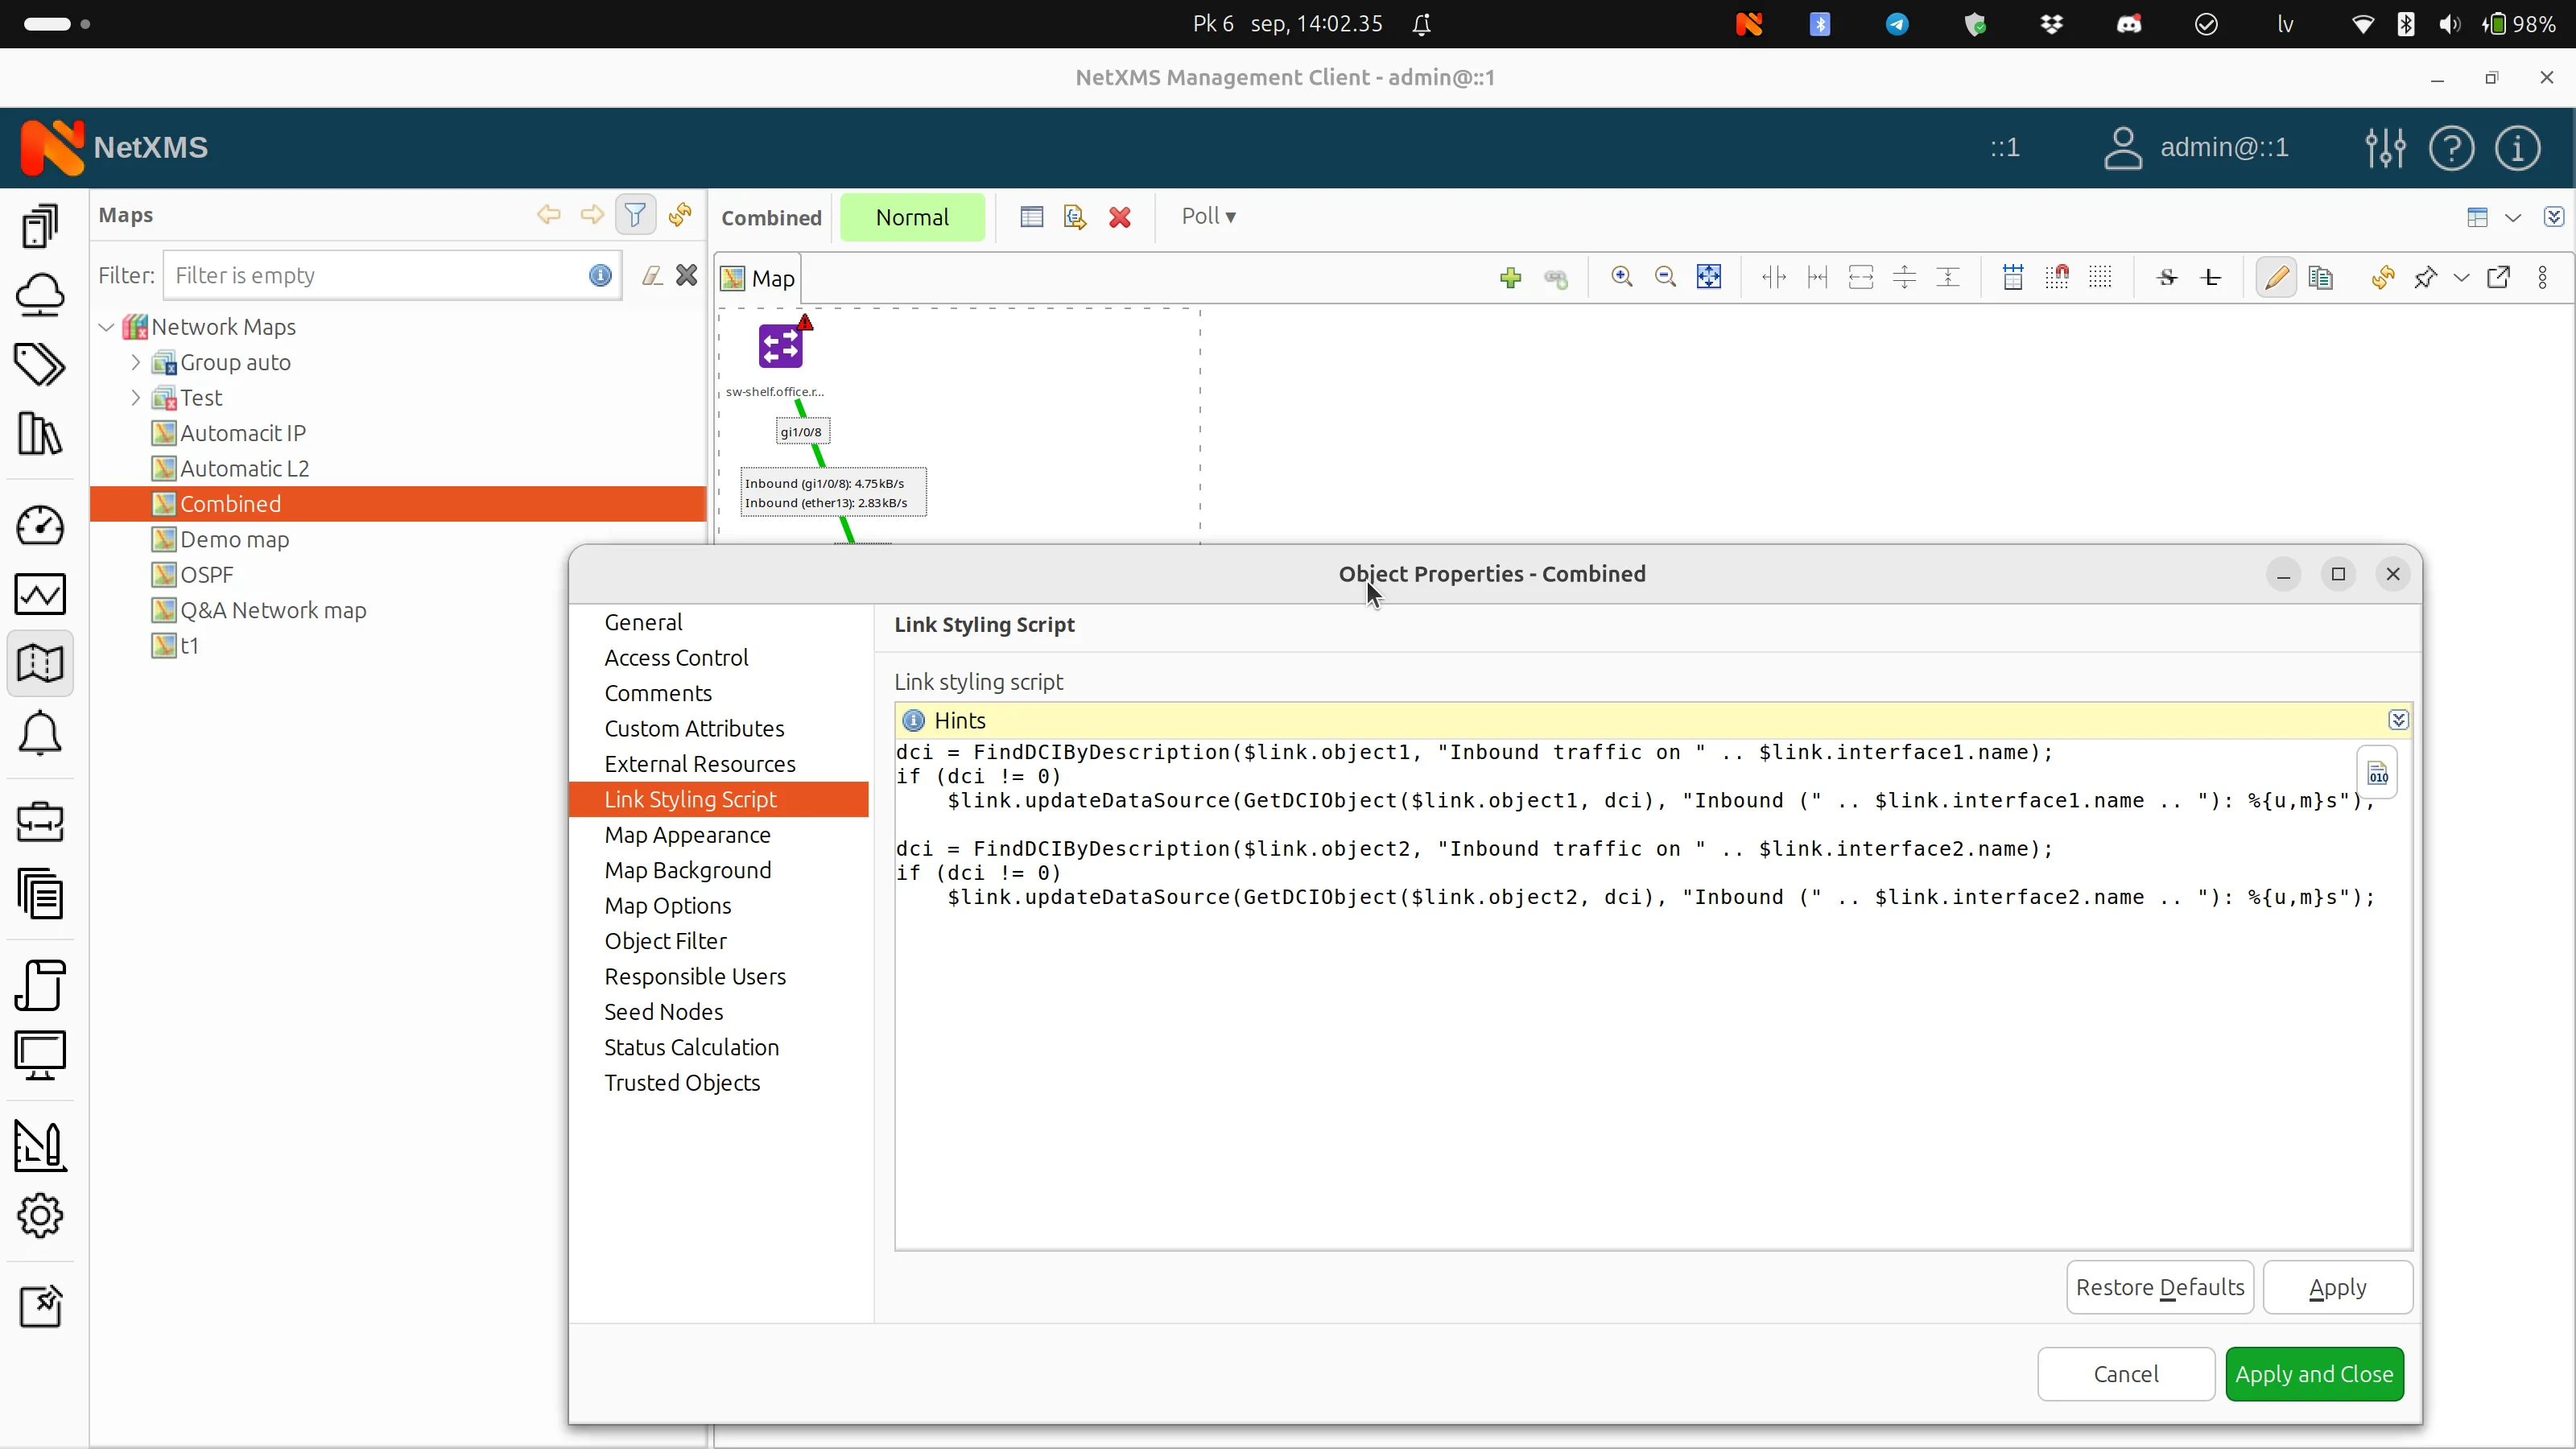Viewport: 2576px width, 1449px height.
Task: Switch to the Map tab
Action: (758, 278)
